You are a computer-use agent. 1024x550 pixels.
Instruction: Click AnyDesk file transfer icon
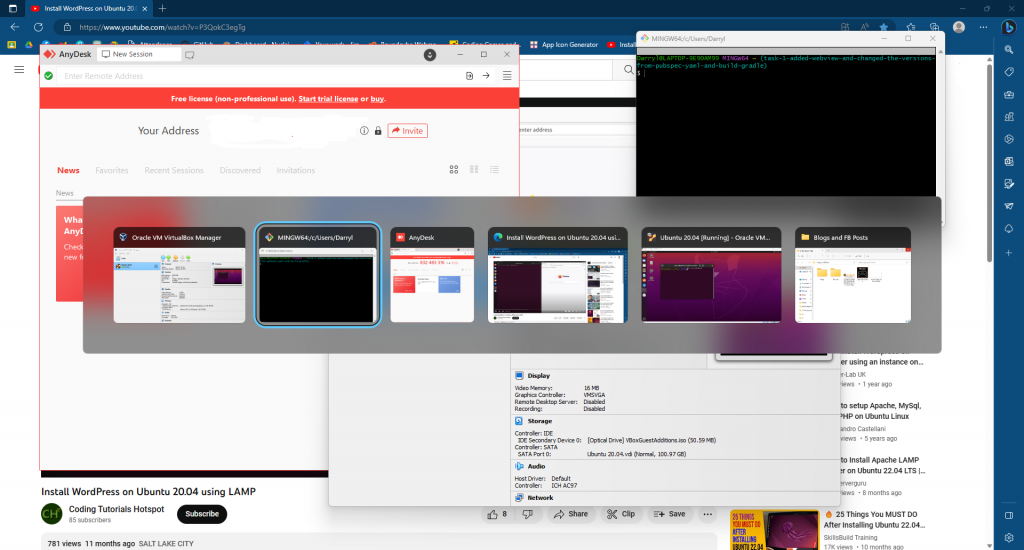(x=469, y=76)
